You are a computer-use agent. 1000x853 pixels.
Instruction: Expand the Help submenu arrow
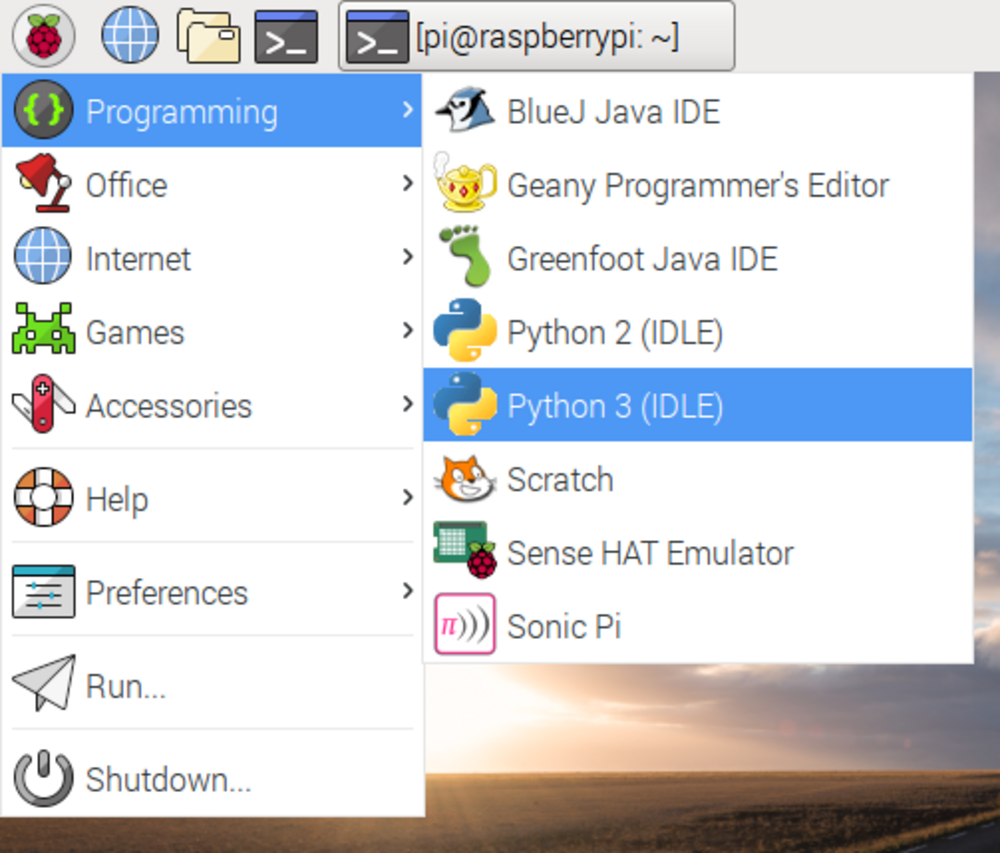coord(408,497)
